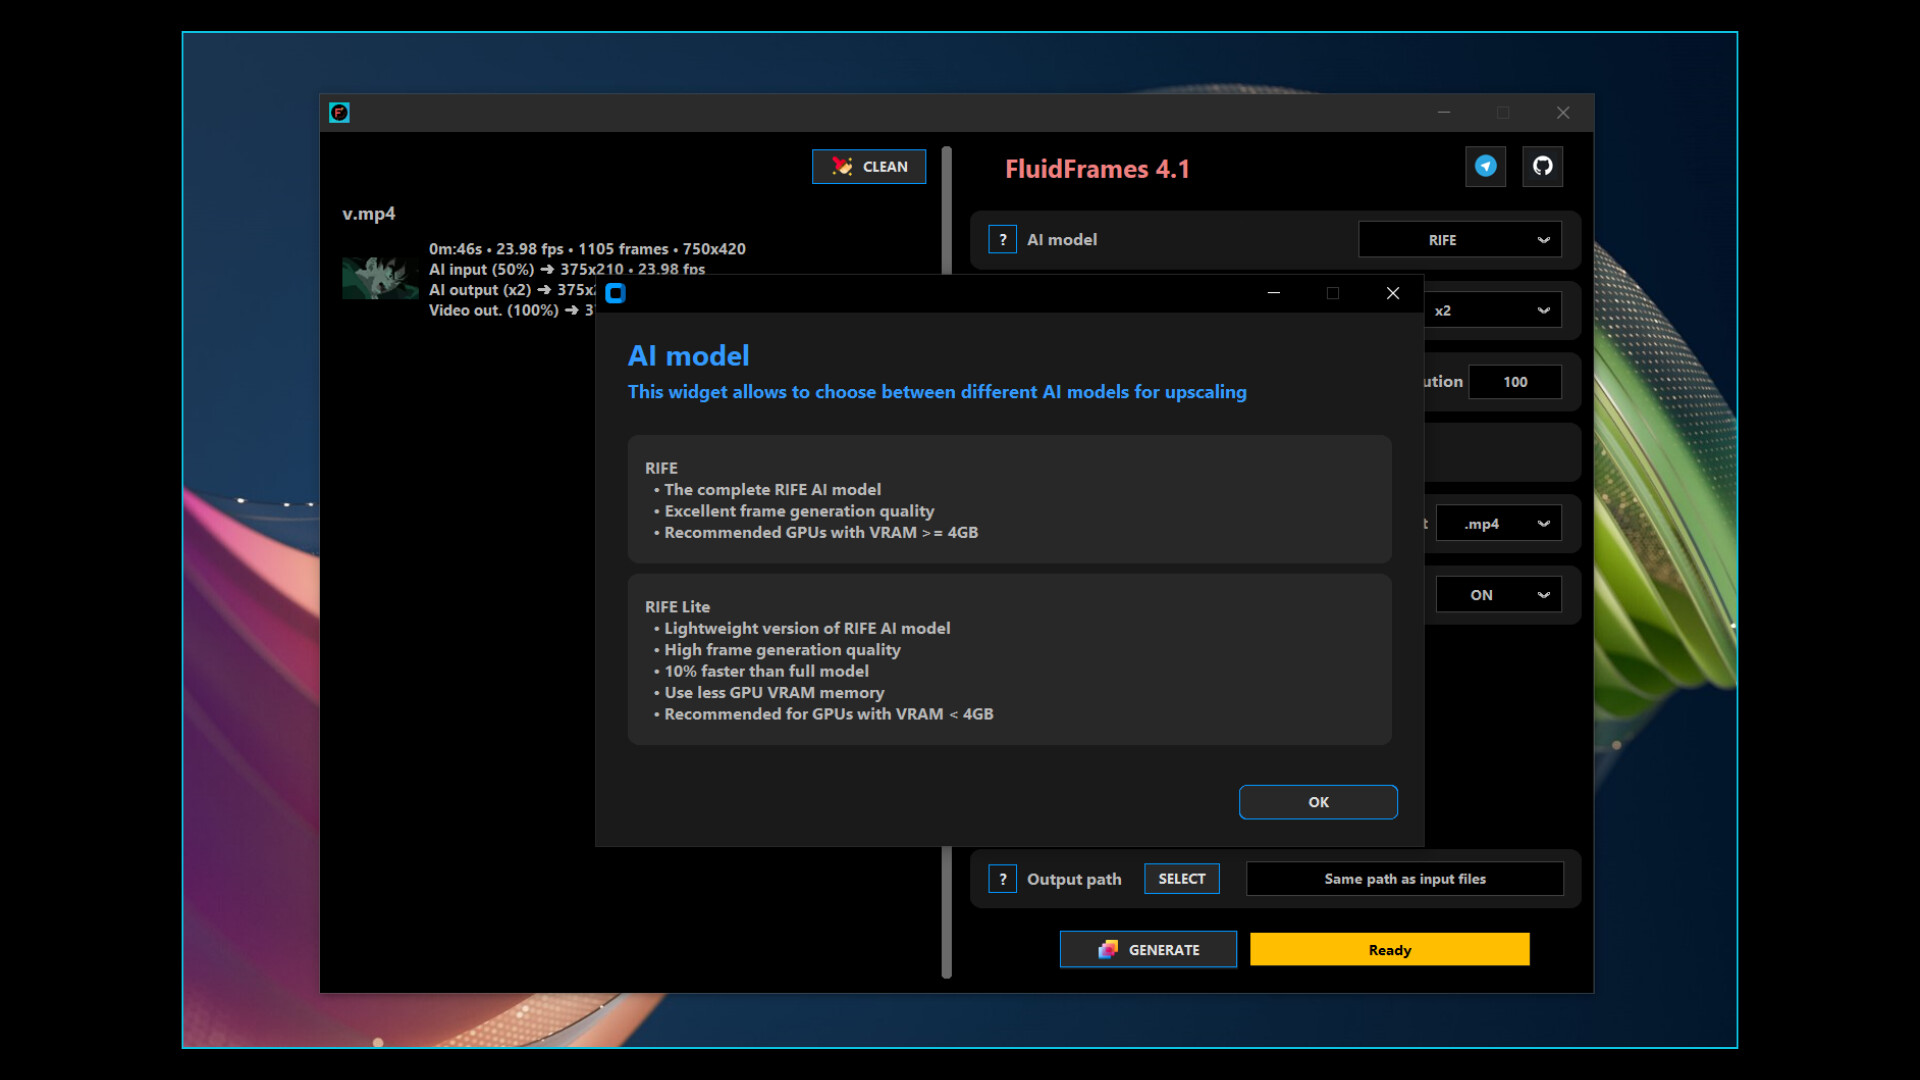This screenshot has width=1920, height=1080.
Task: Click the question mark beside Output path
Action: 1003,878
